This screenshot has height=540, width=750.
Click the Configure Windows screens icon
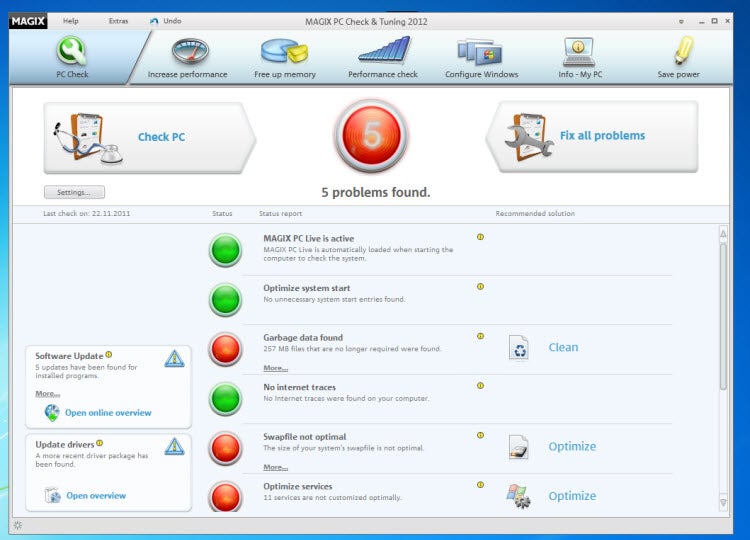(x=480, y=52)
